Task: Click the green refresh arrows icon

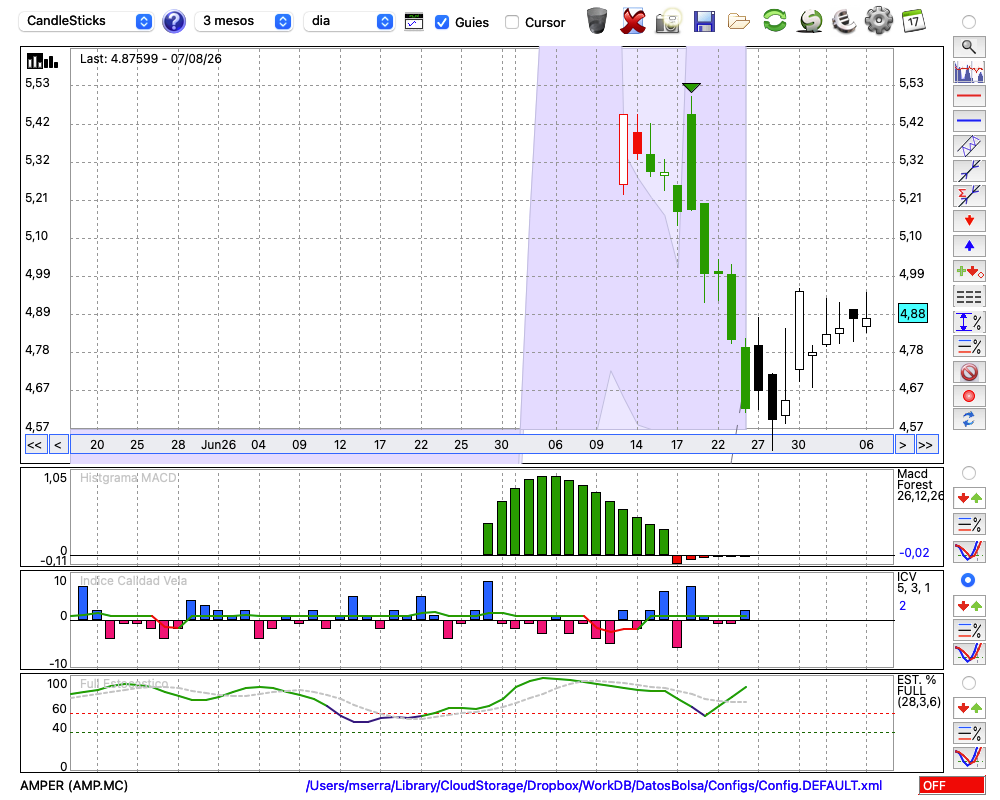Action: (774, 20)
